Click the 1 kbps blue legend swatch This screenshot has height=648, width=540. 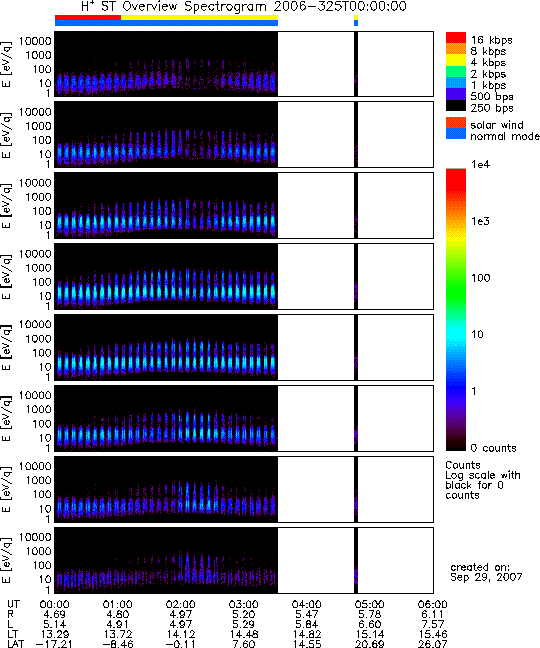tap(456, 83)
